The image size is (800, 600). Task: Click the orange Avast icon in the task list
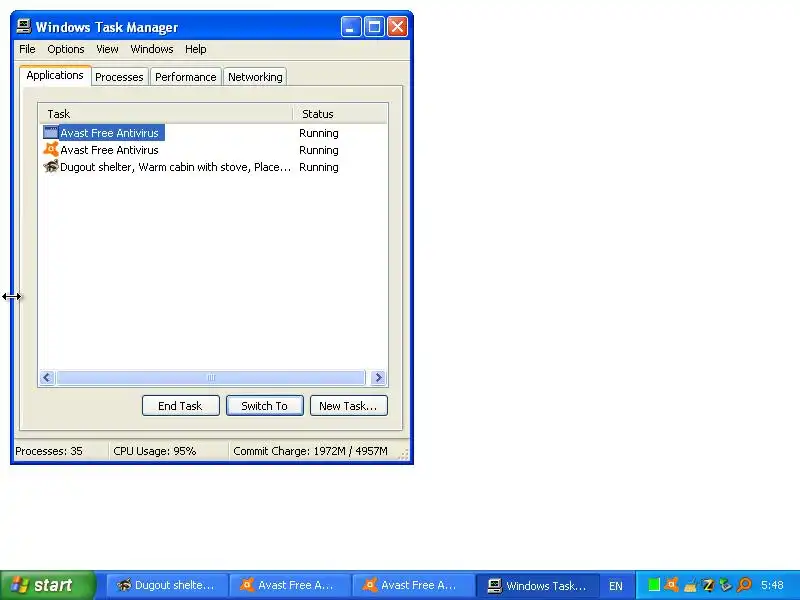click(x=51, y=149)
